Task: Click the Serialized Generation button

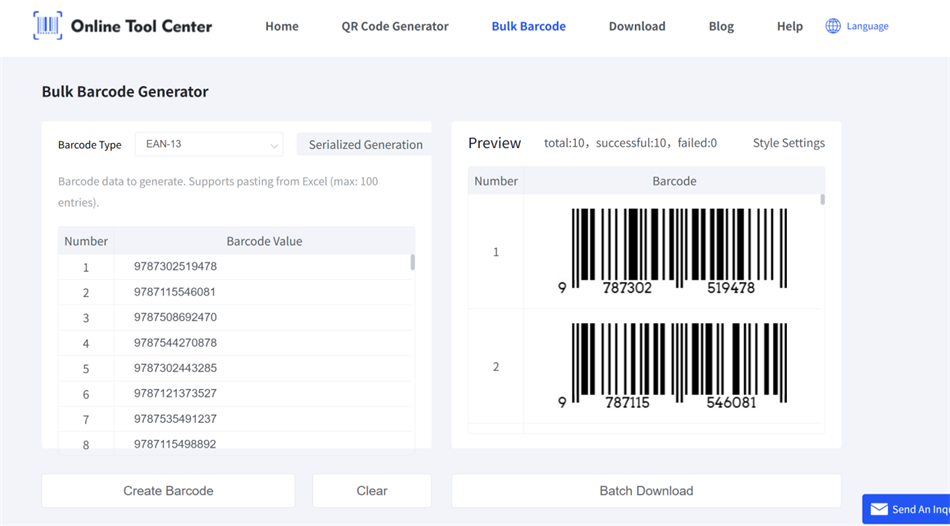Action: (365, 144)
